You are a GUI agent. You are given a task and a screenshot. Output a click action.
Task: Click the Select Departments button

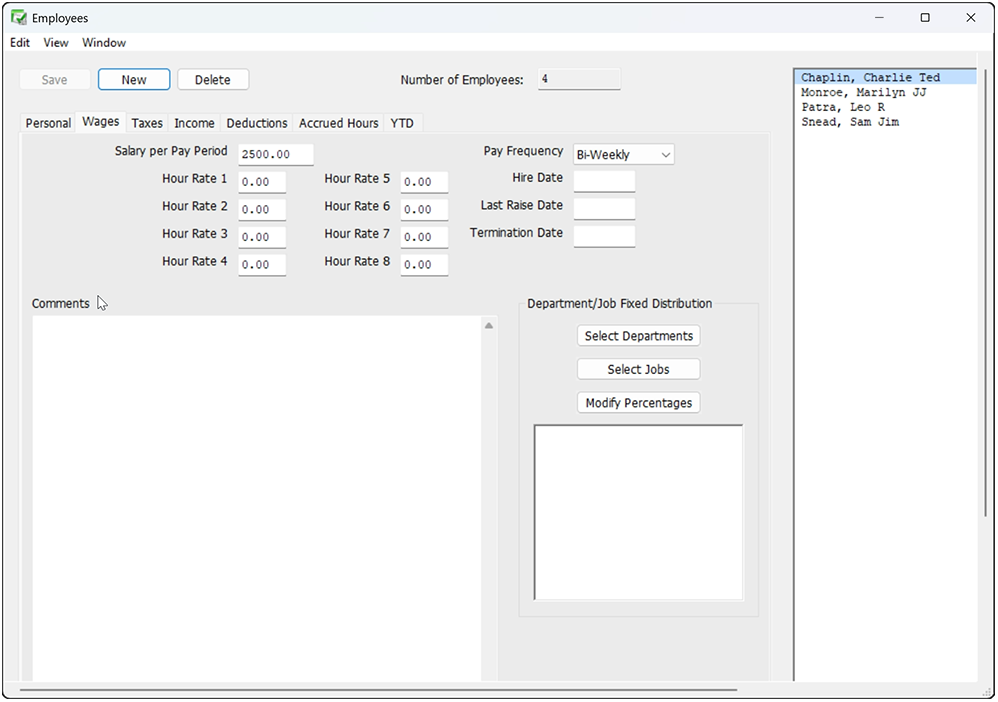(638, 336)
